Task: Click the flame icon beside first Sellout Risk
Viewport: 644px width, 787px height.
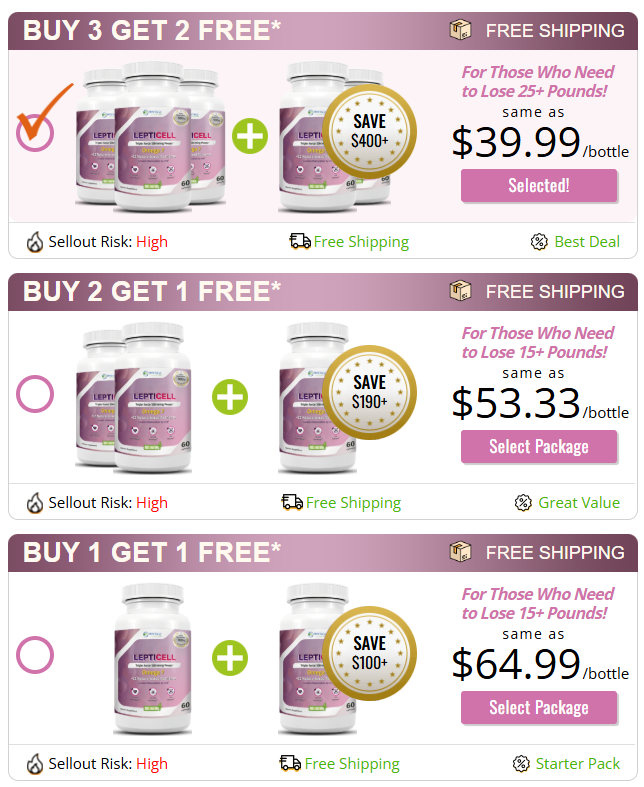Action: point(35,242)
